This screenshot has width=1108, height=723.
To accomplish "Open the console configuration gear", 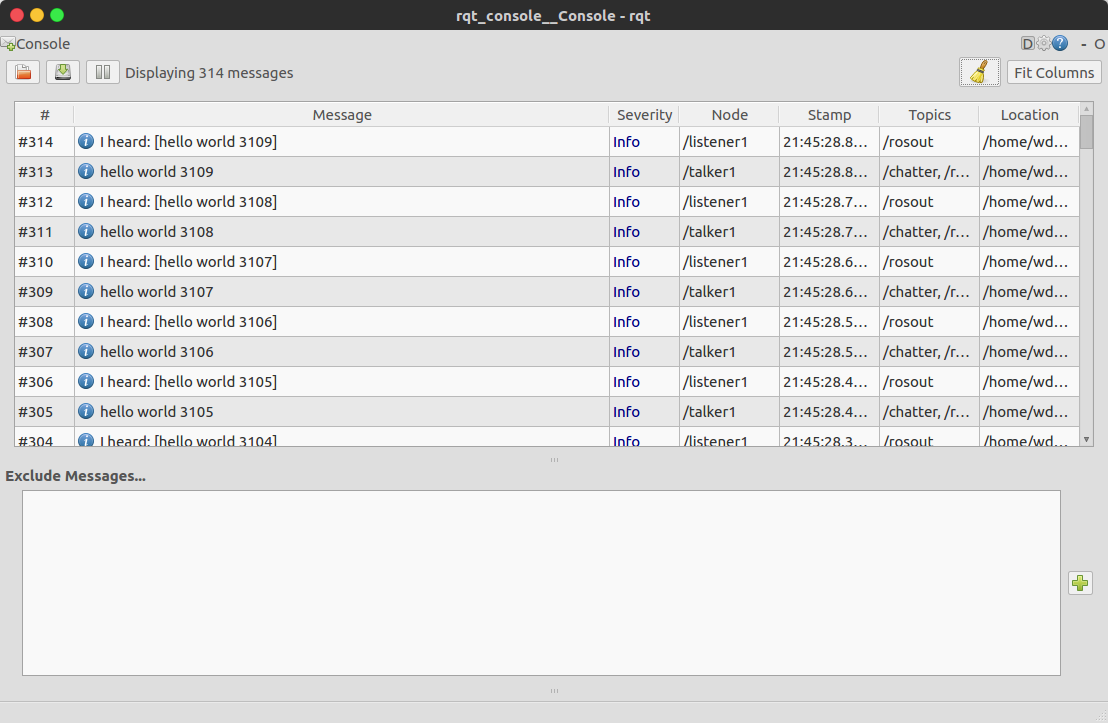I will (x=1044, y=44).
